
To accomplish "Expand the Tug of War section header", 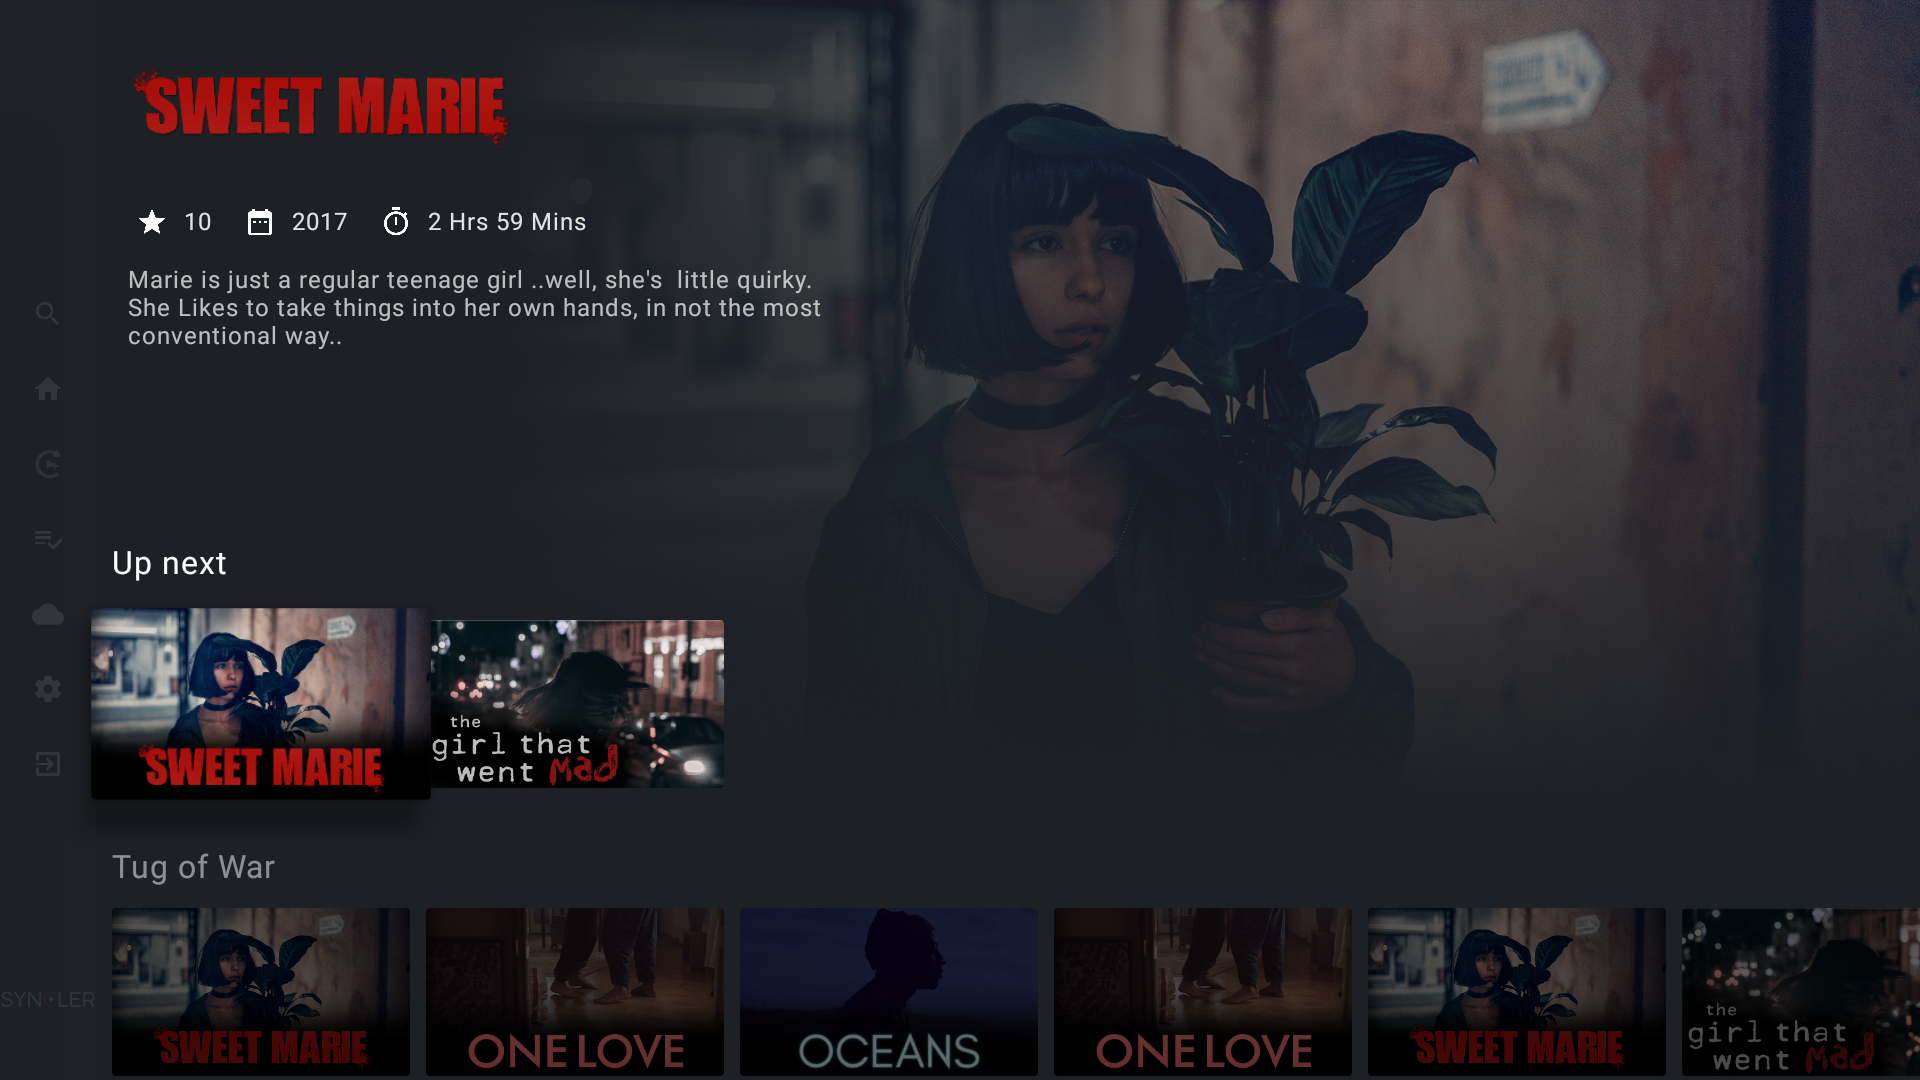I will (194, 868).
